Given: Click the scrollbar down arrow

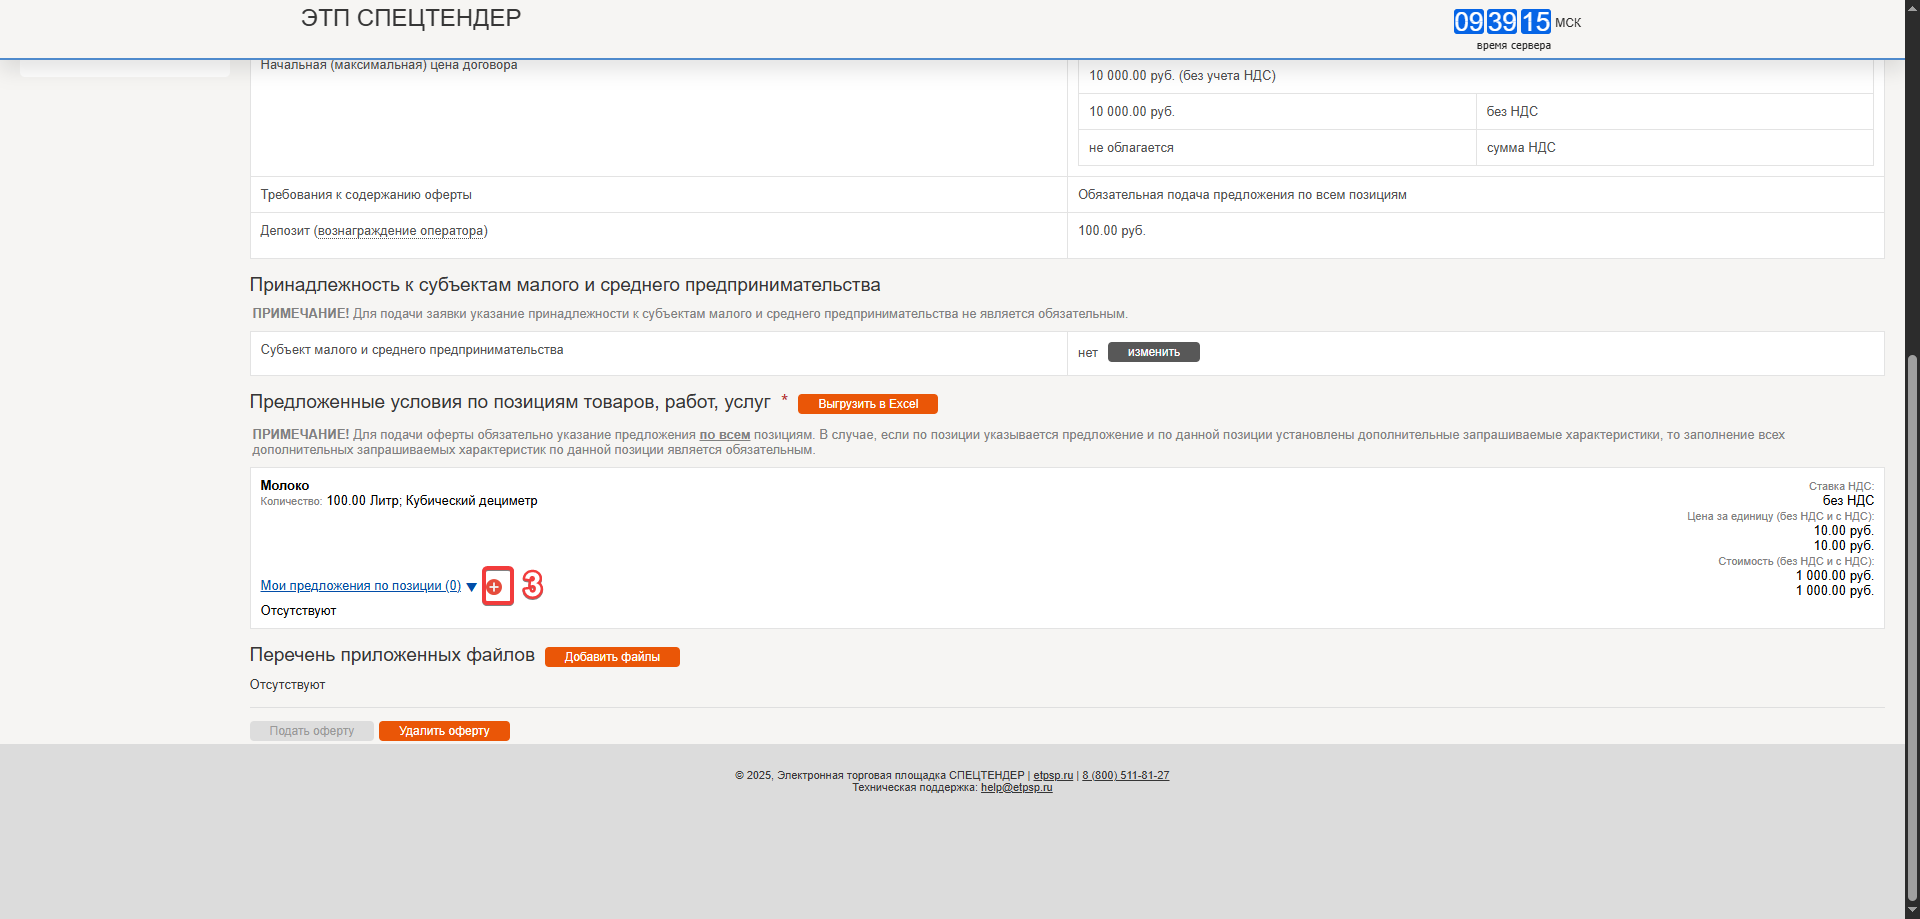Looking at the screenshot, I should click(x=1912, y=911).
